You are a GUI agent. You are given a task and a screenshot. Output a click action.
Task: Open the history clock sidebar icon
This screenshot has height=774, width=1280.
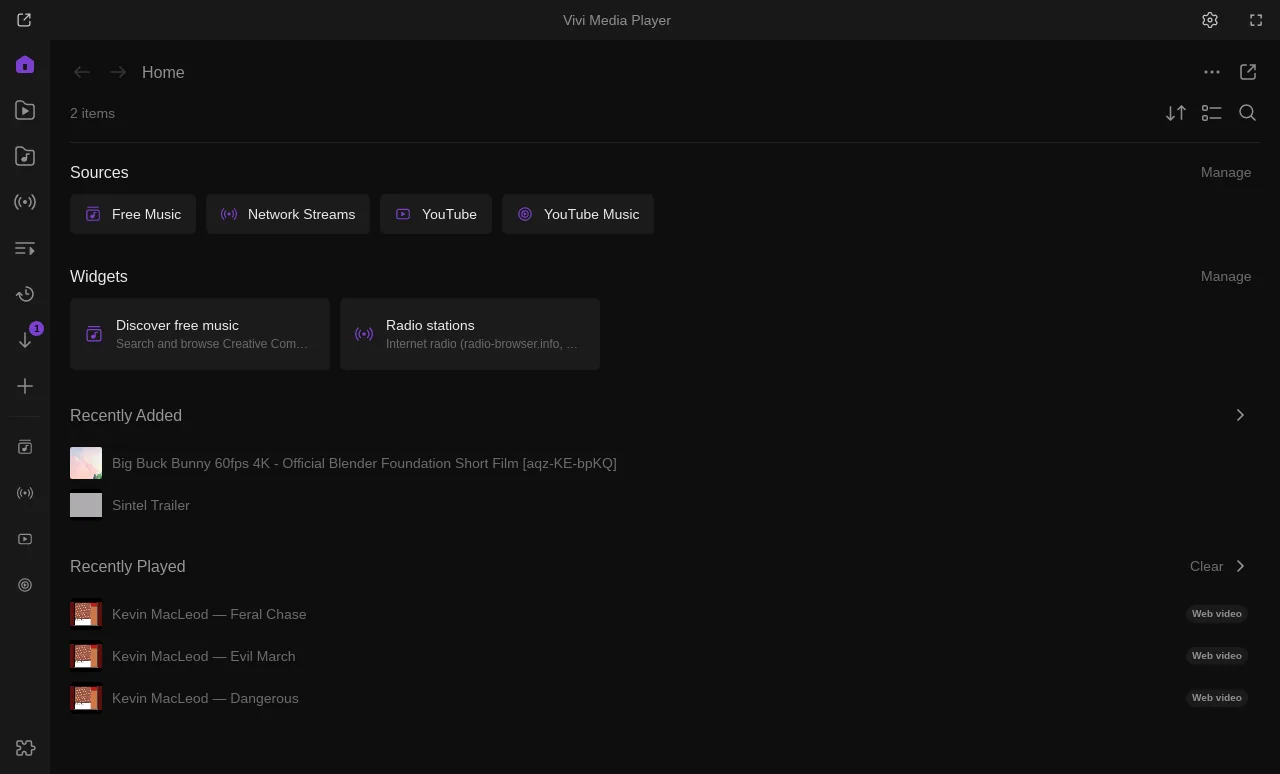click(x=25, y=294)
